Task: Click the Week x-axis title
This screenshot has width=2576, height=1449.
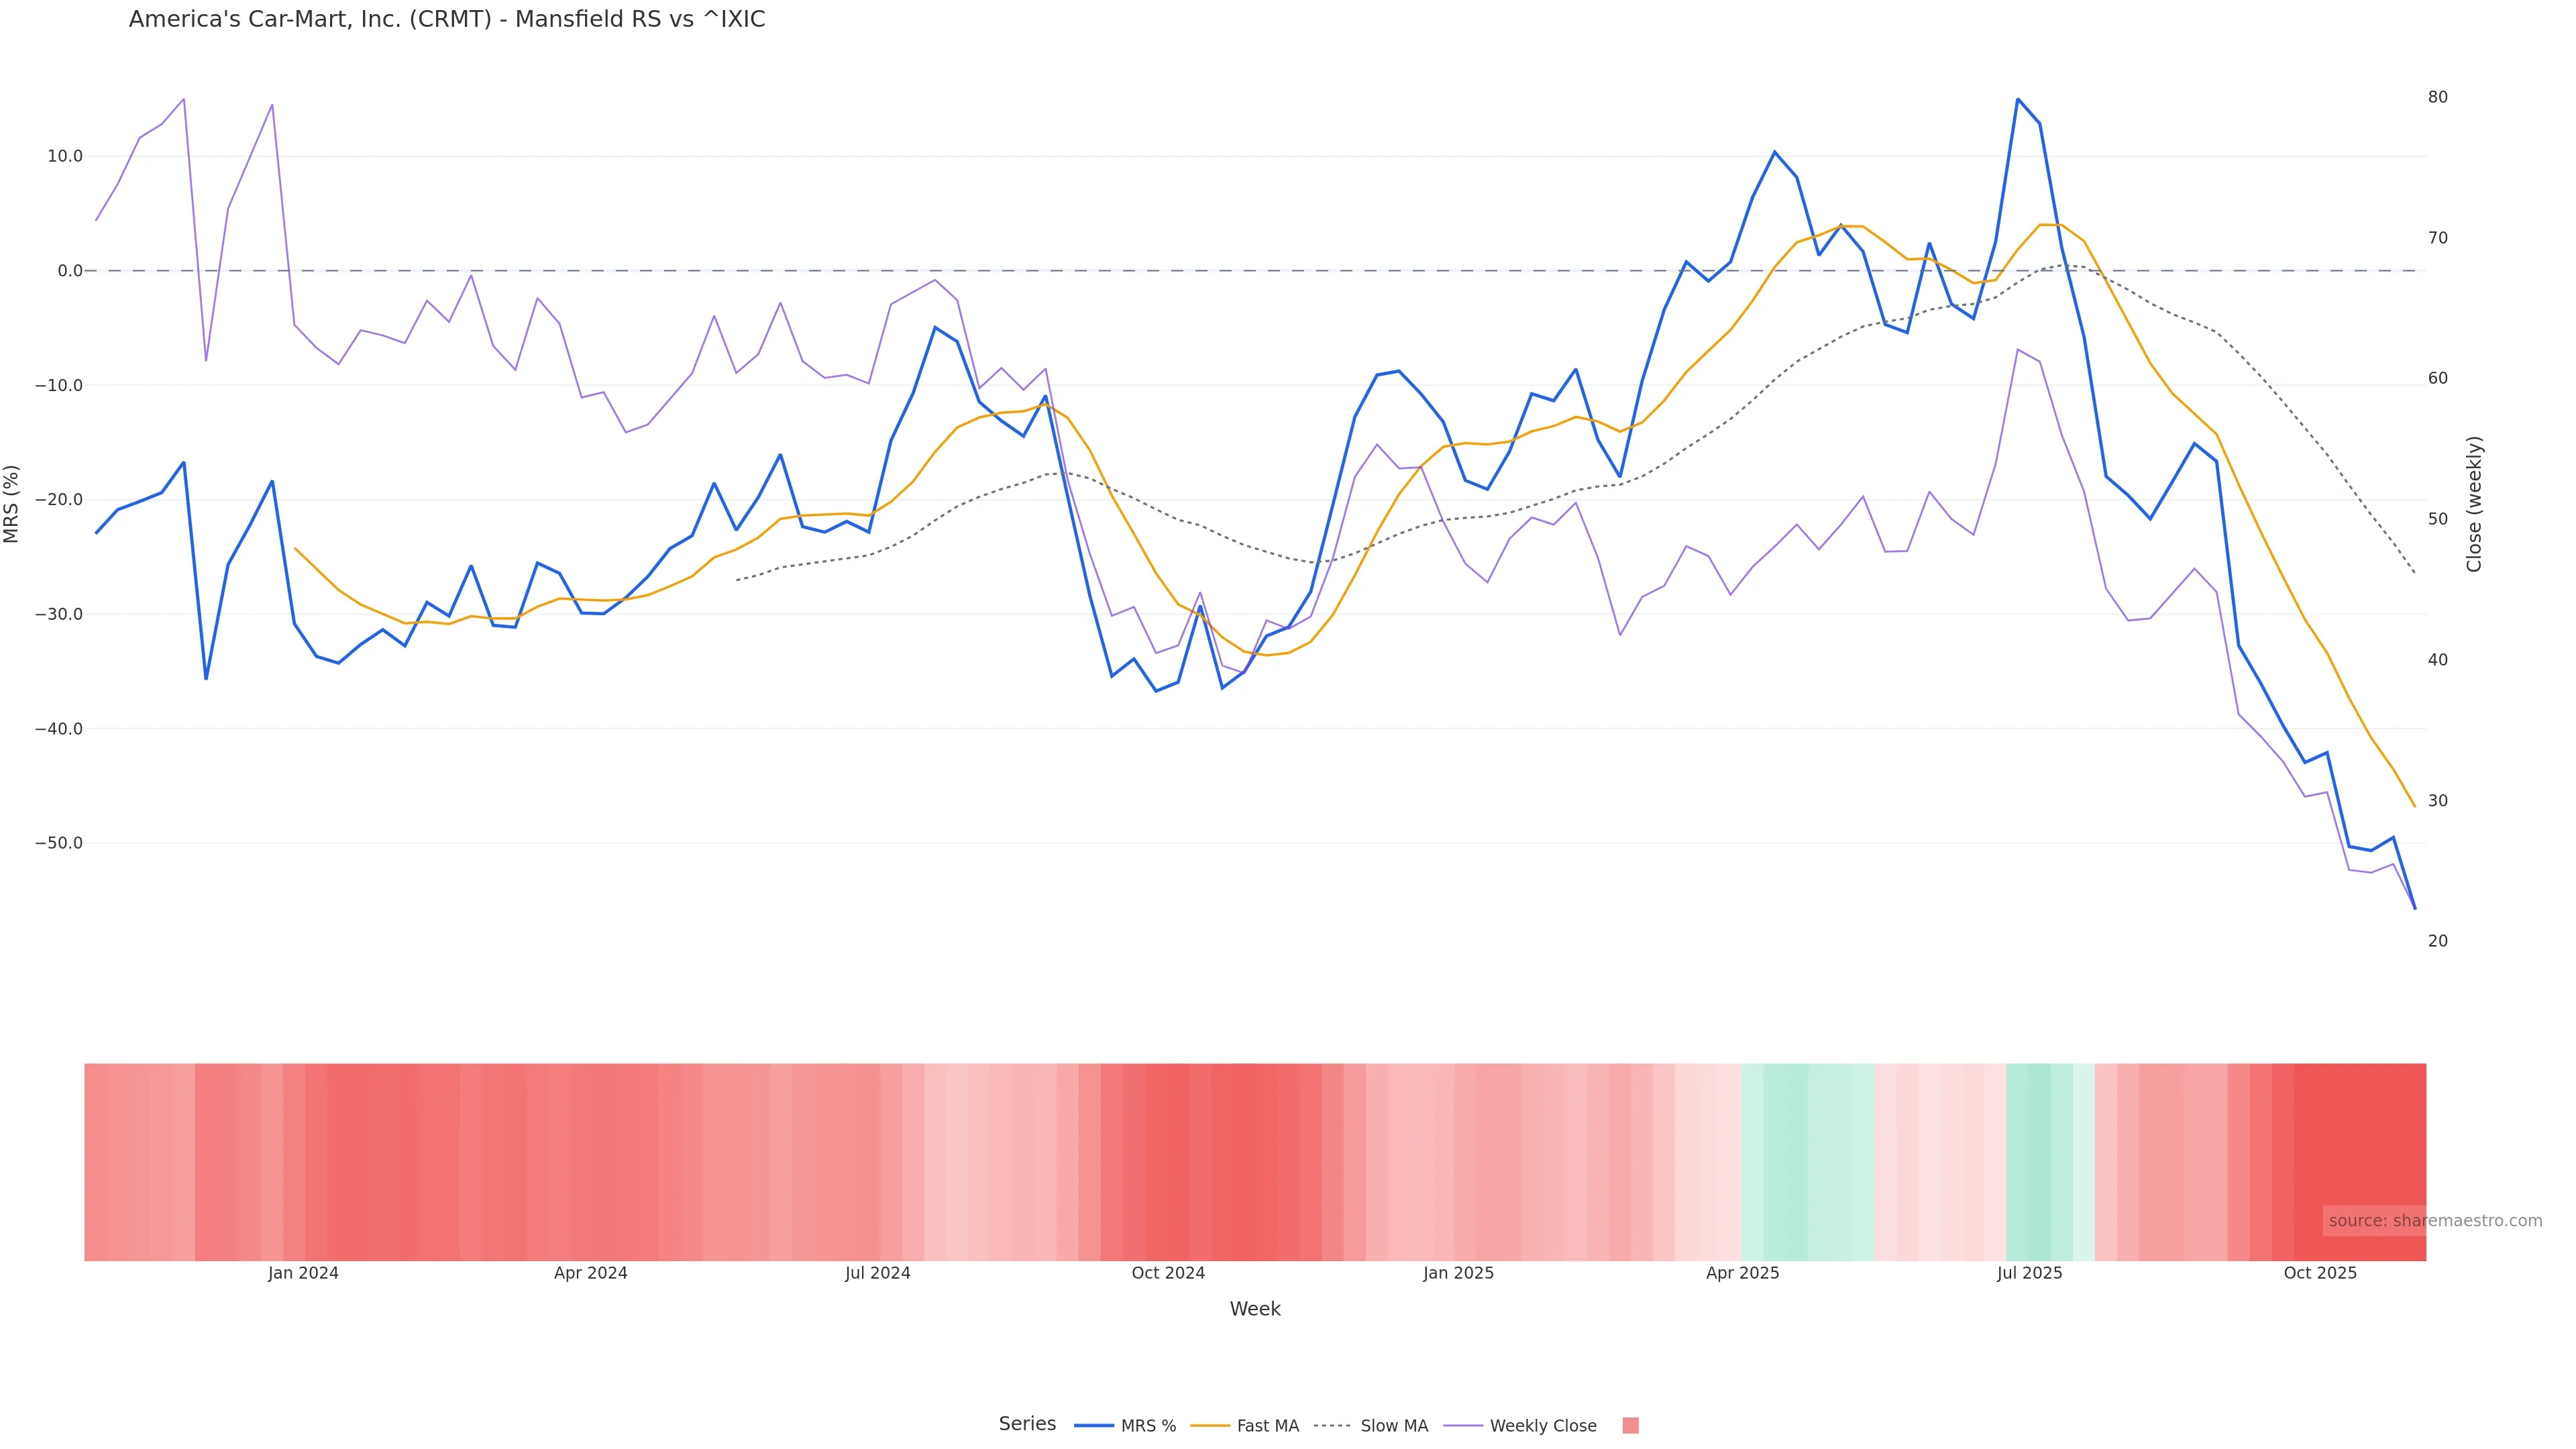Action: 1255,1309
